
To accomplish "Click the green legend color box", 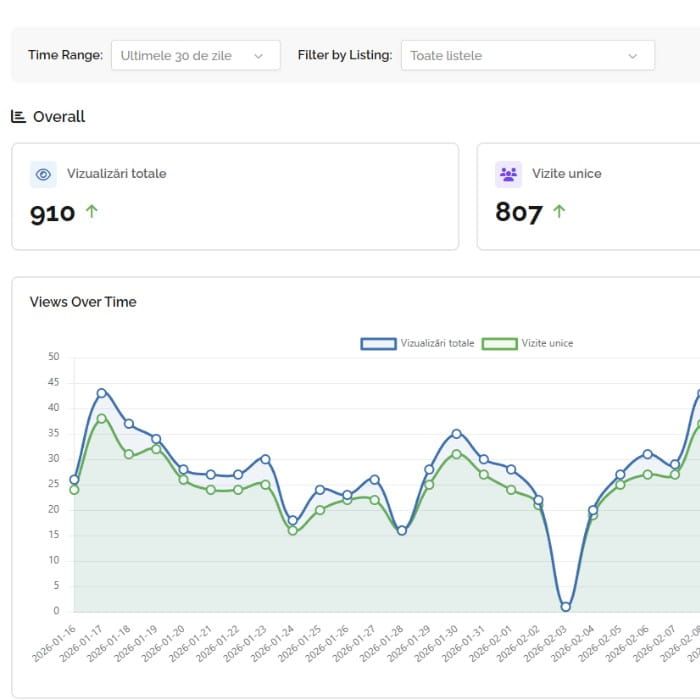I will (x=499, y=343).
